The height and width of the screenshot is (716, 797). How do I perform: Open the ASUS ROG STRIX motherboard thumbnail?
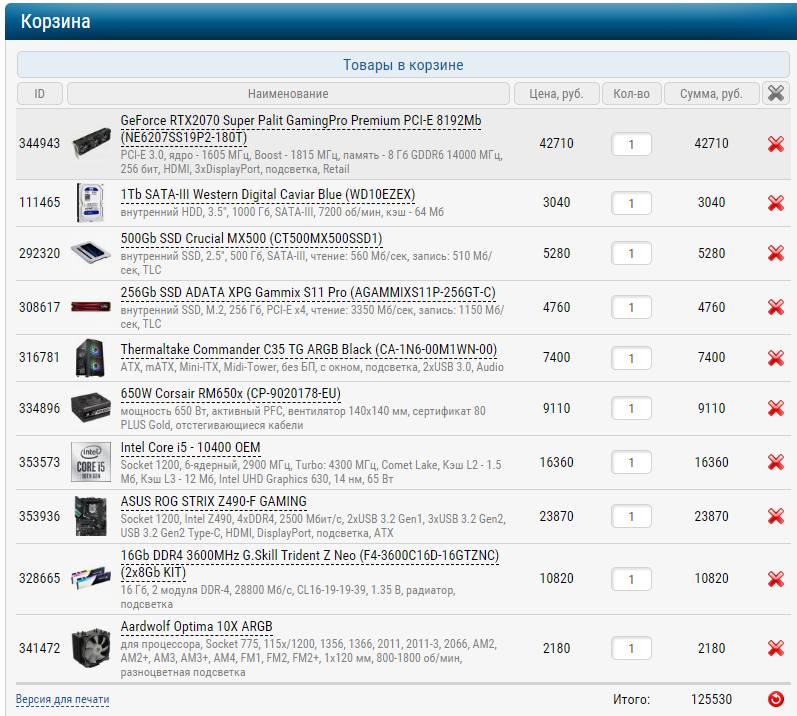click(x=91, y=516)
